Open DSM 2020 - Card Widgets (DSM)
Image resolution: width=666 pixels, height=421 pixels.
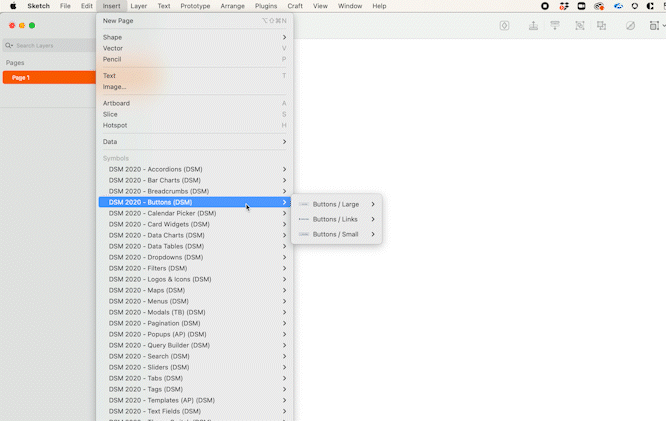(x=195, y=224)
